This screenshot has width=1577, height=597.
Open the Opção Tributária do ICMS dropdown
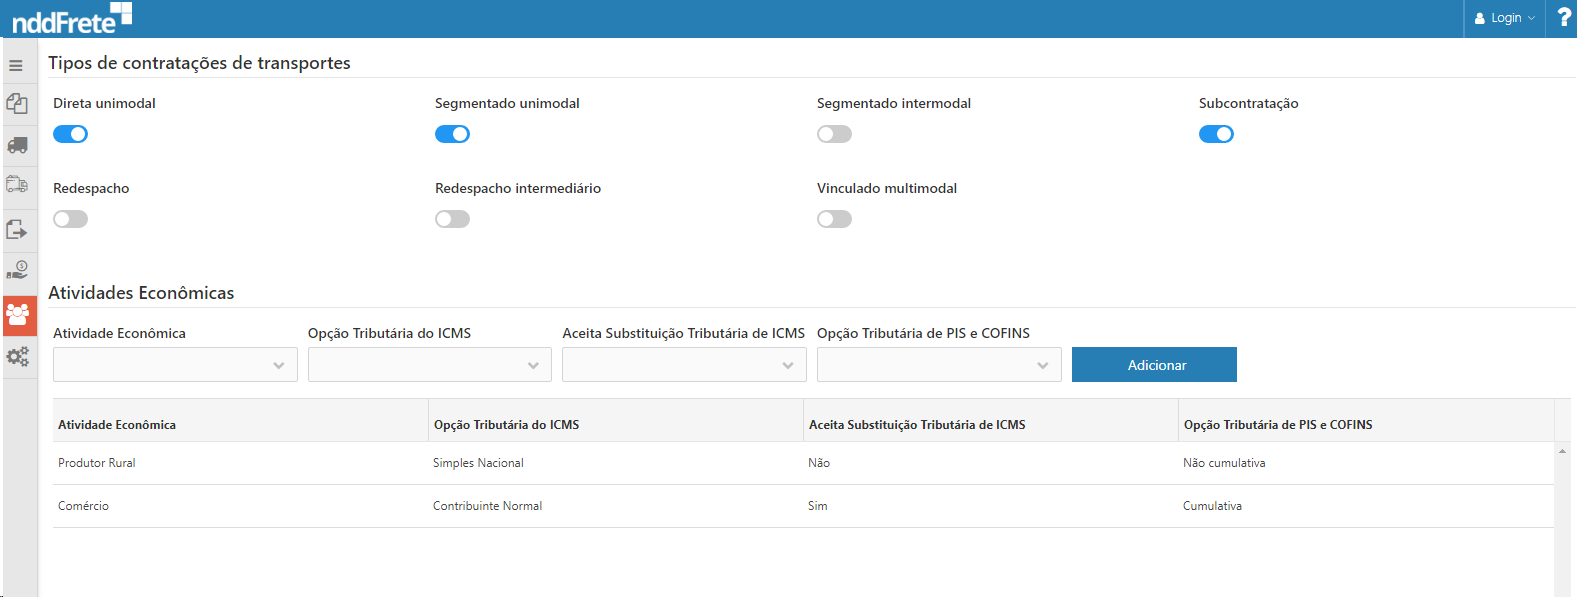point(429,365)
